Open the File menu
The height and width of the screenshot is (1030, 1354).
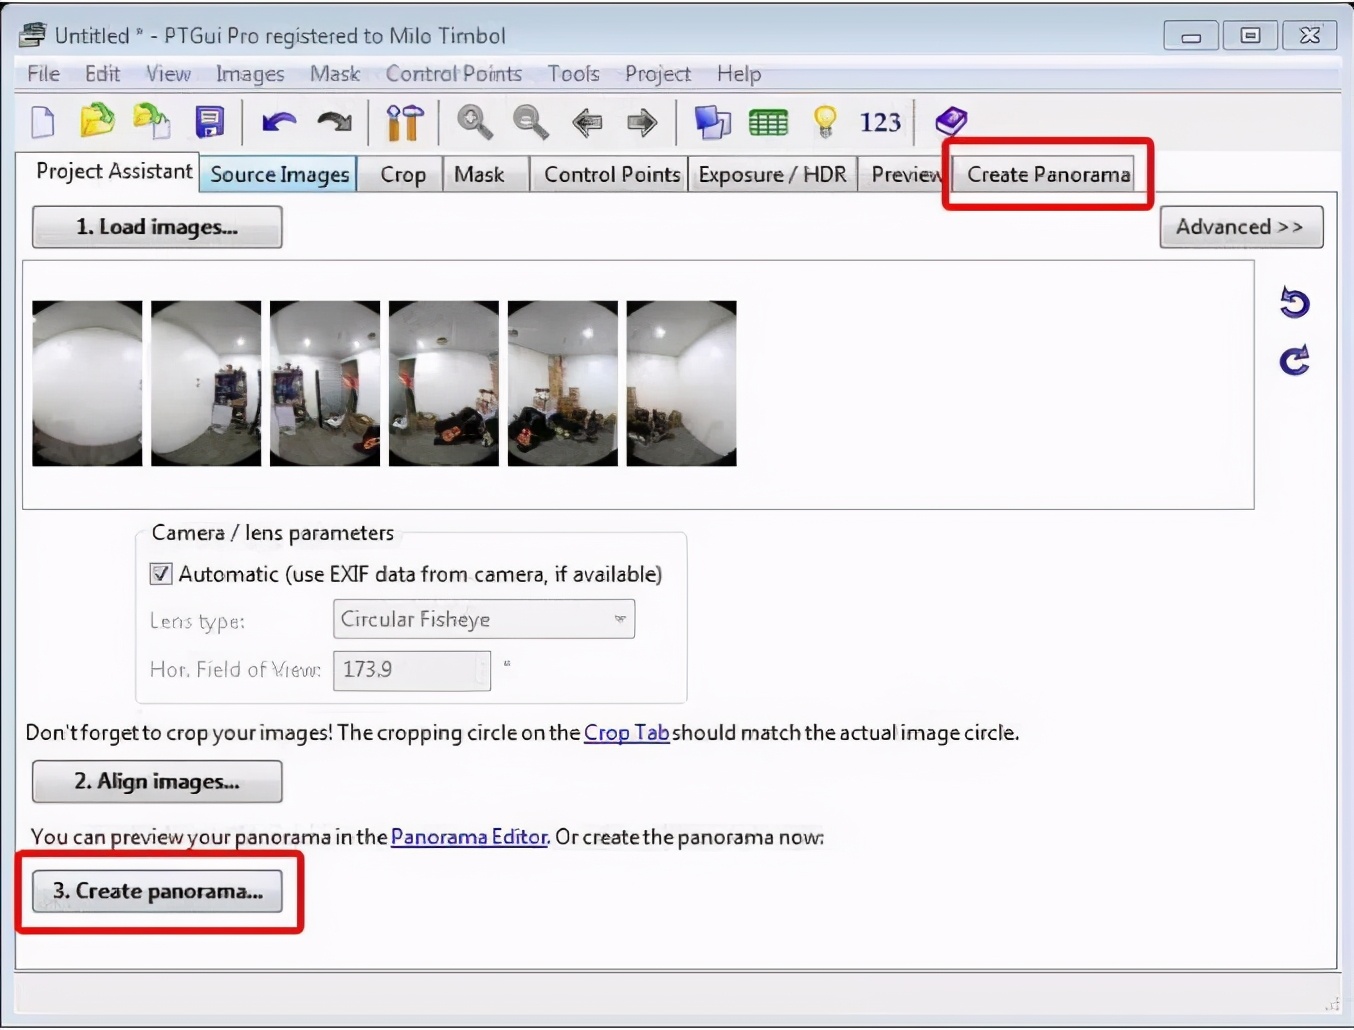coord(43,74)
